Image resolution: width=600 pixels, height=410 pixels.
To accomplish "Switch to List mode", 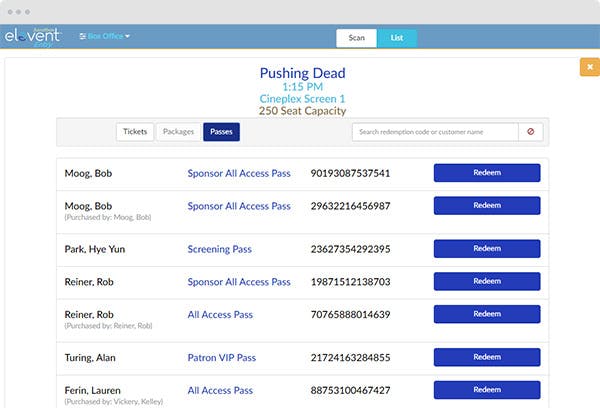I will (x=396, y=38).
